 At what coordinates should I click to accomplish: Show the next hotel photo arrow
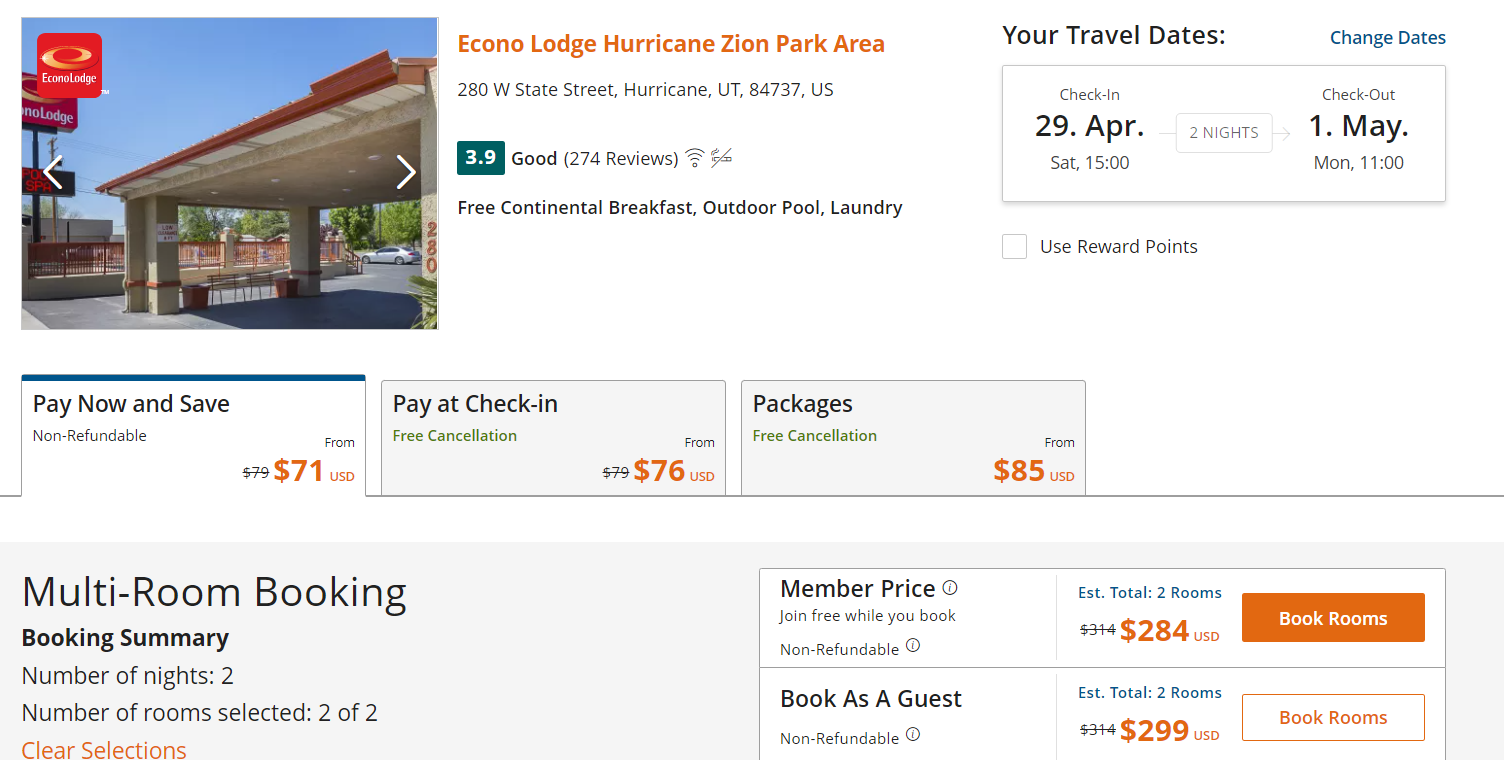pos(406,172)
